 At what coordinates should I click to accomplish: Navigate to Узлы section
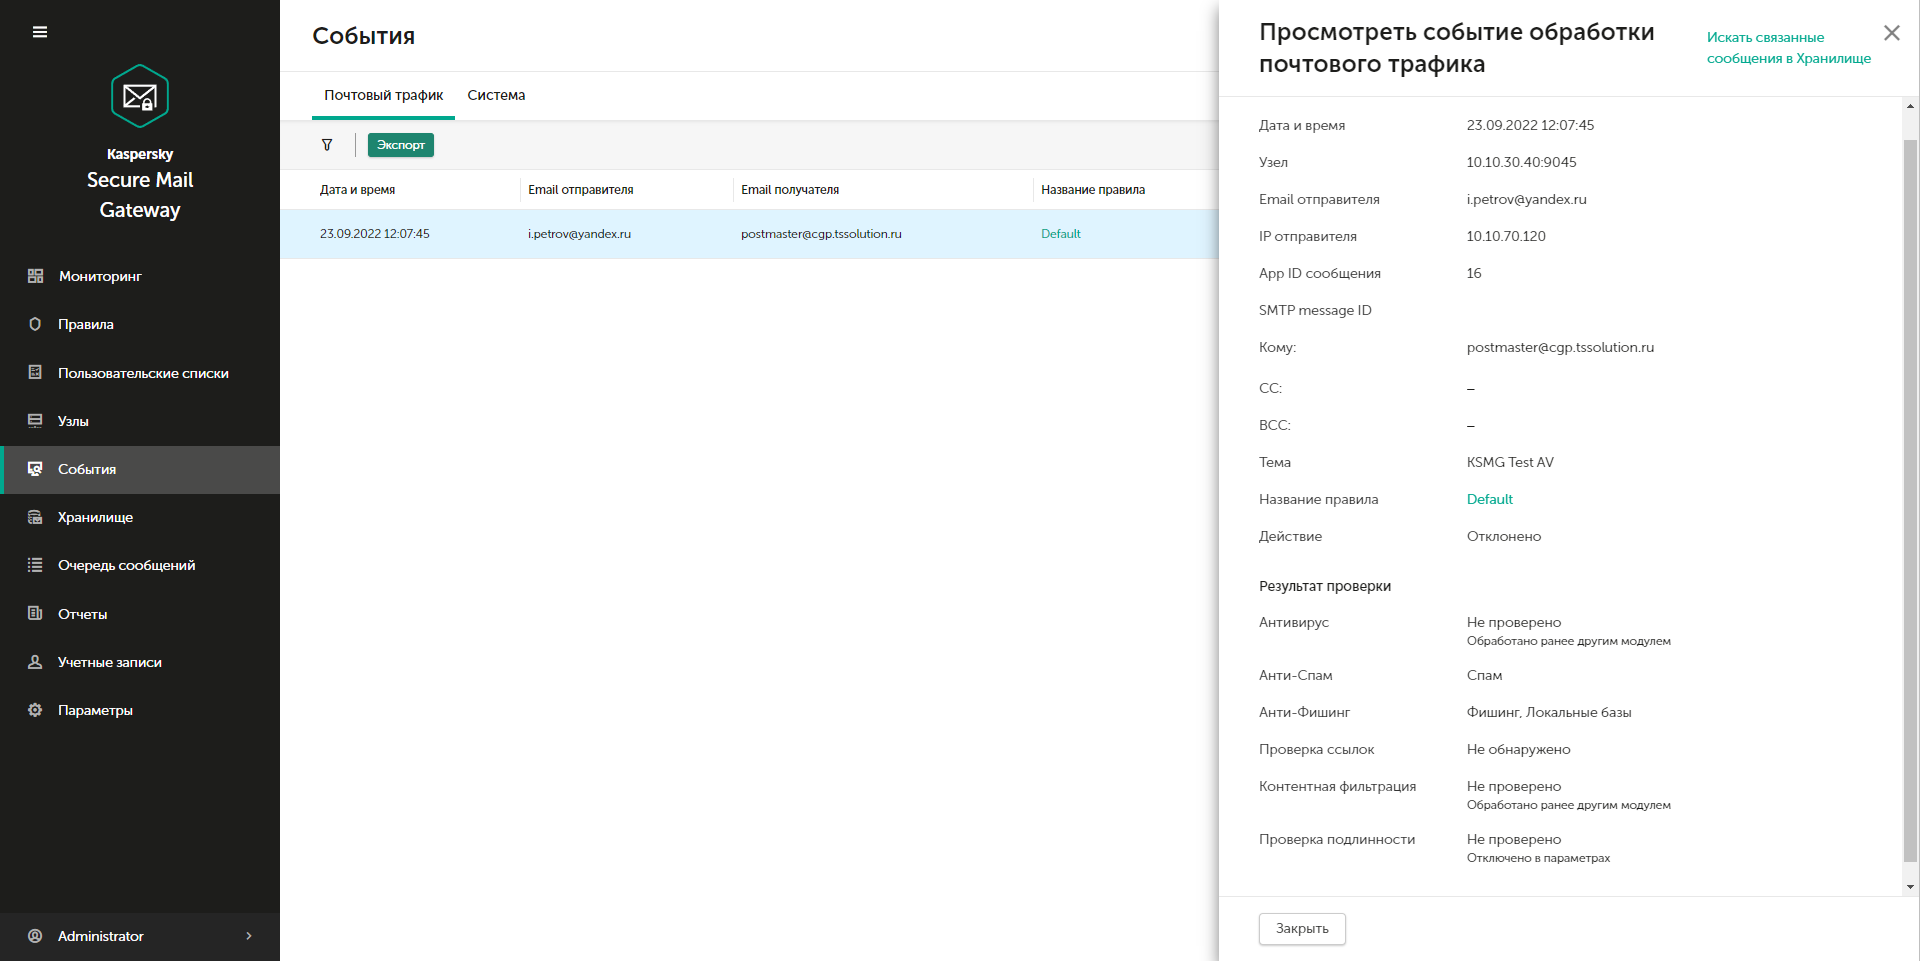(73, 421)
